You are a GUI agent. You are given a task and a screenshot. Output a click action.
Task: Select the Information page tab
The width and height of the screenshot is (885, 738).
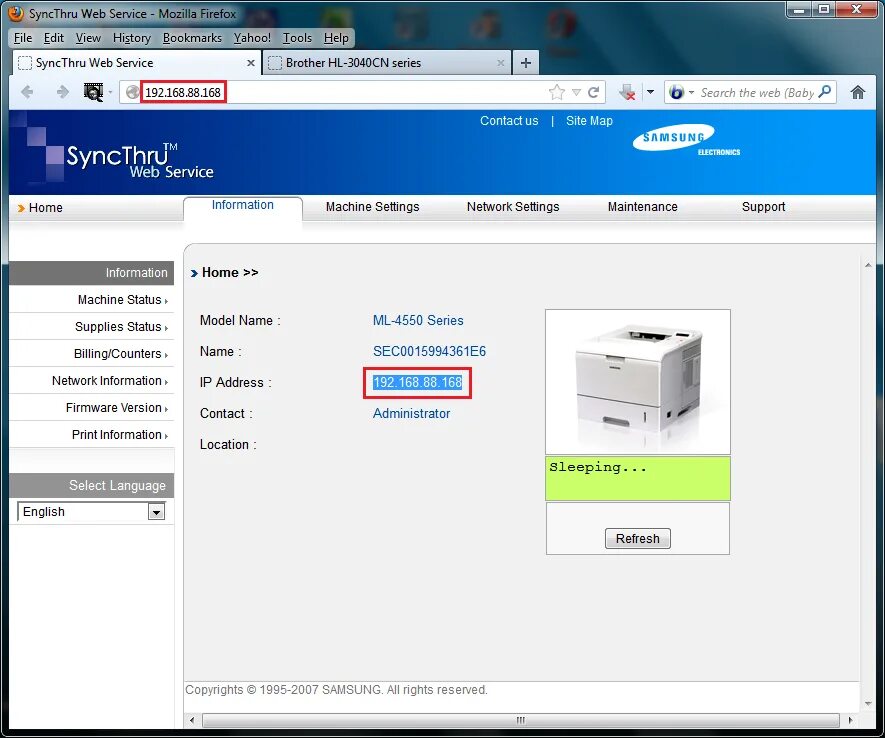[x=243, y=206]
